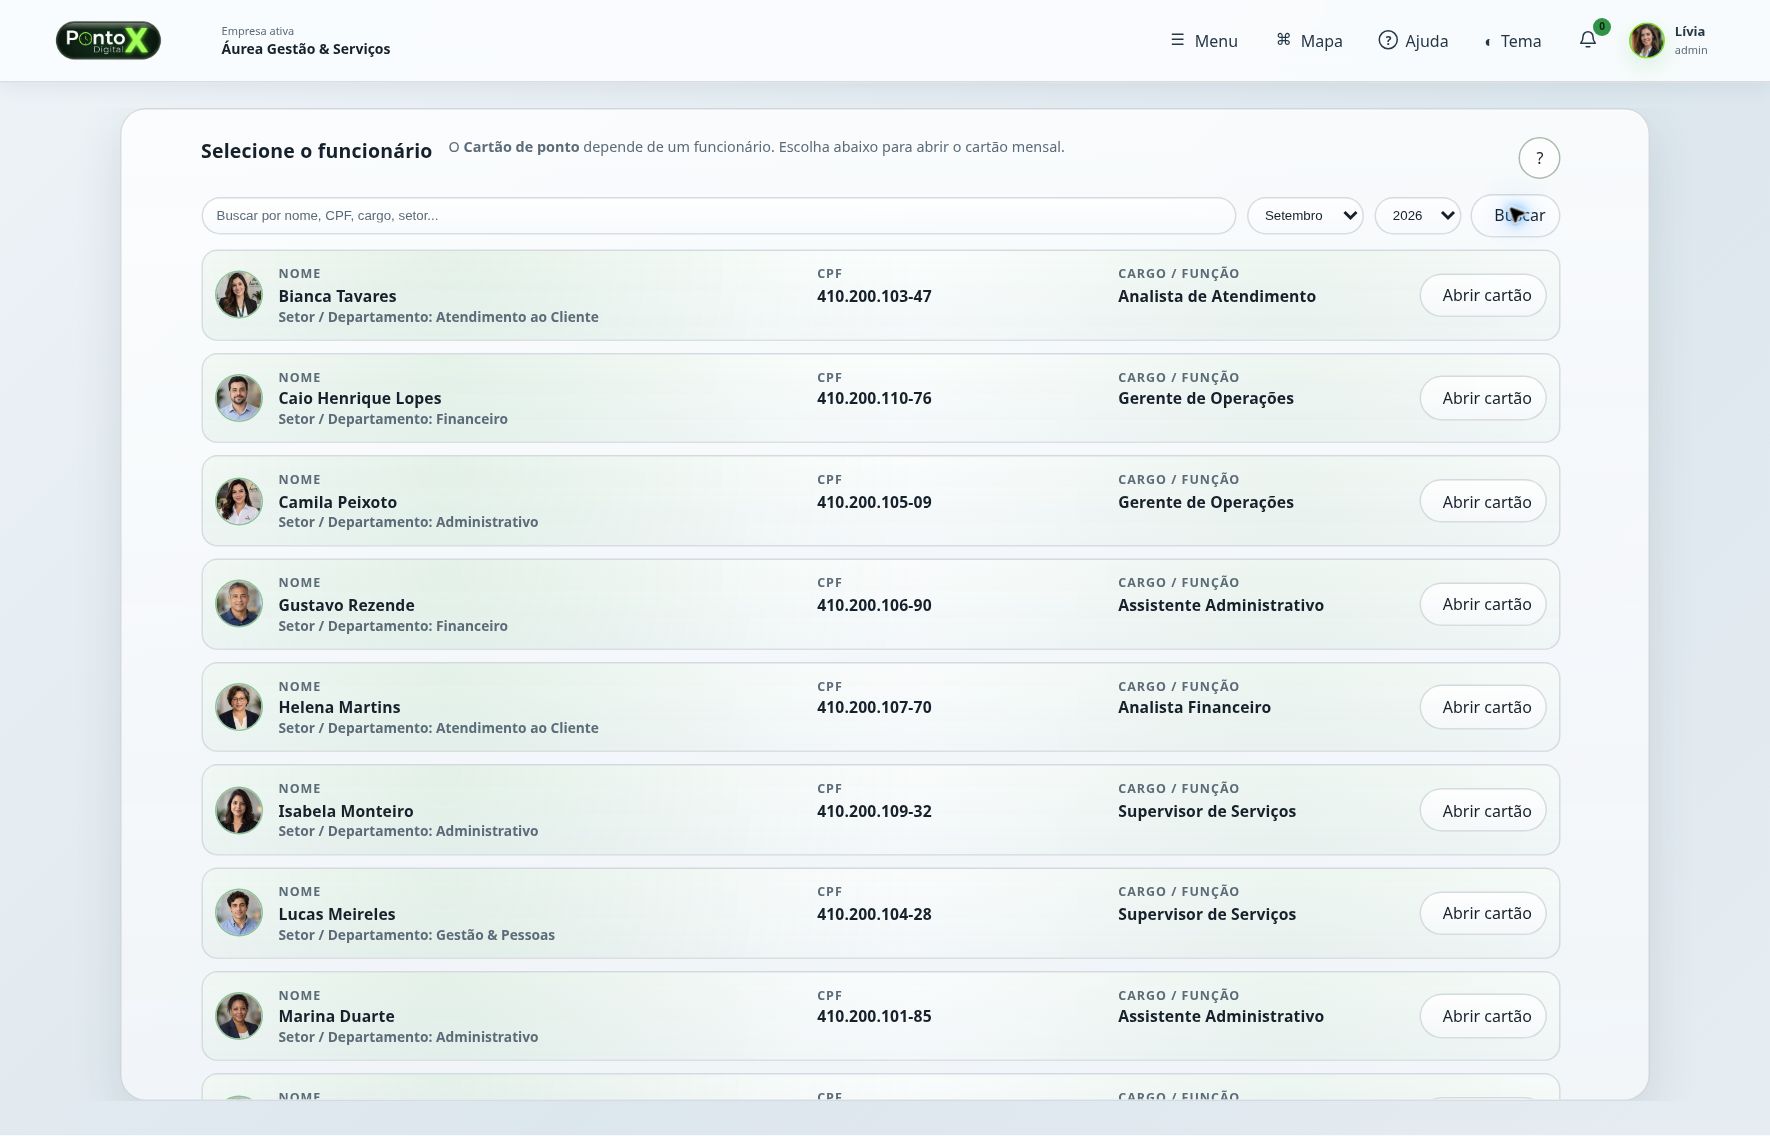1770x1136 pixels.
Task: Click Helena Martins's profile photo
Action: pos(239,707)
